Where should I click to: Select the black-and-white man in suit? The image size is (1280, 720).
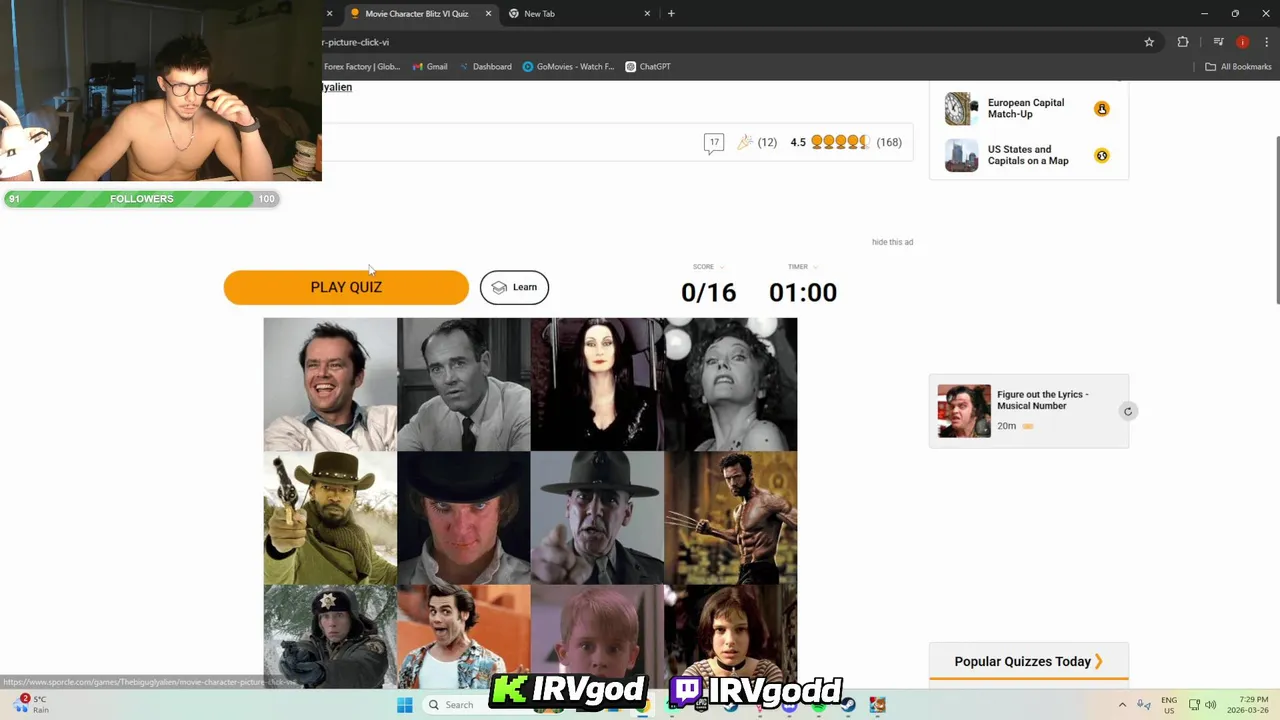(464, 384)
